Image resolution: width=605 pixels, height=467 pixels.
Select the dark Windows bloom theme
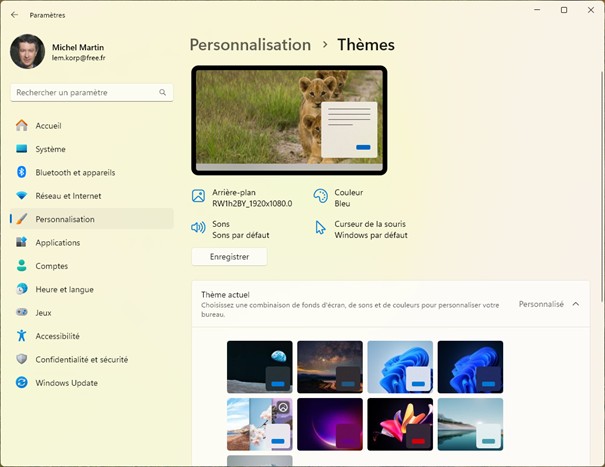(x=470, y=367)
